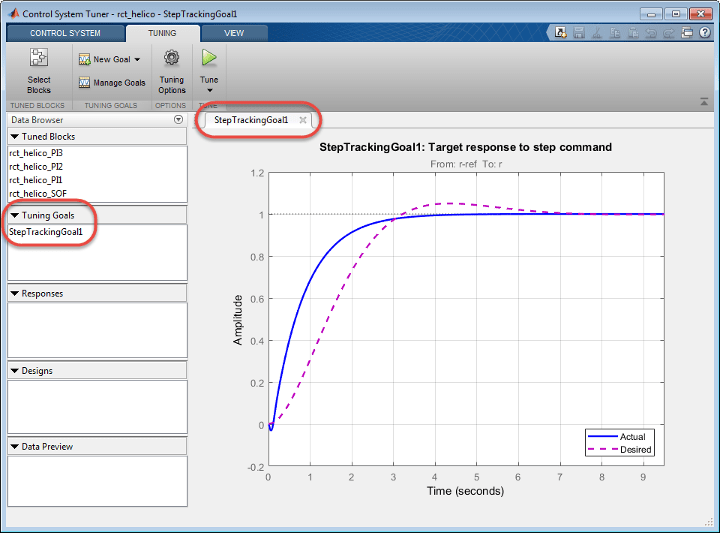Collapse the Tuning Goals section
The image size is (720, 533).
[x=15, y=215]
